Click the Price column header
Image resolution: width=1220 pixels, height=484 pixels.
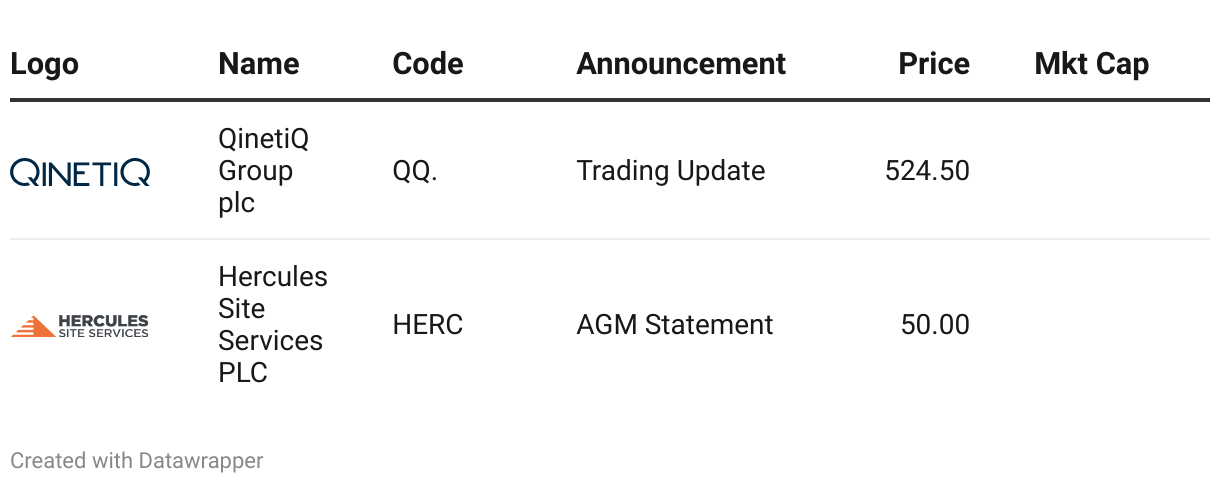tap(934, 64)
